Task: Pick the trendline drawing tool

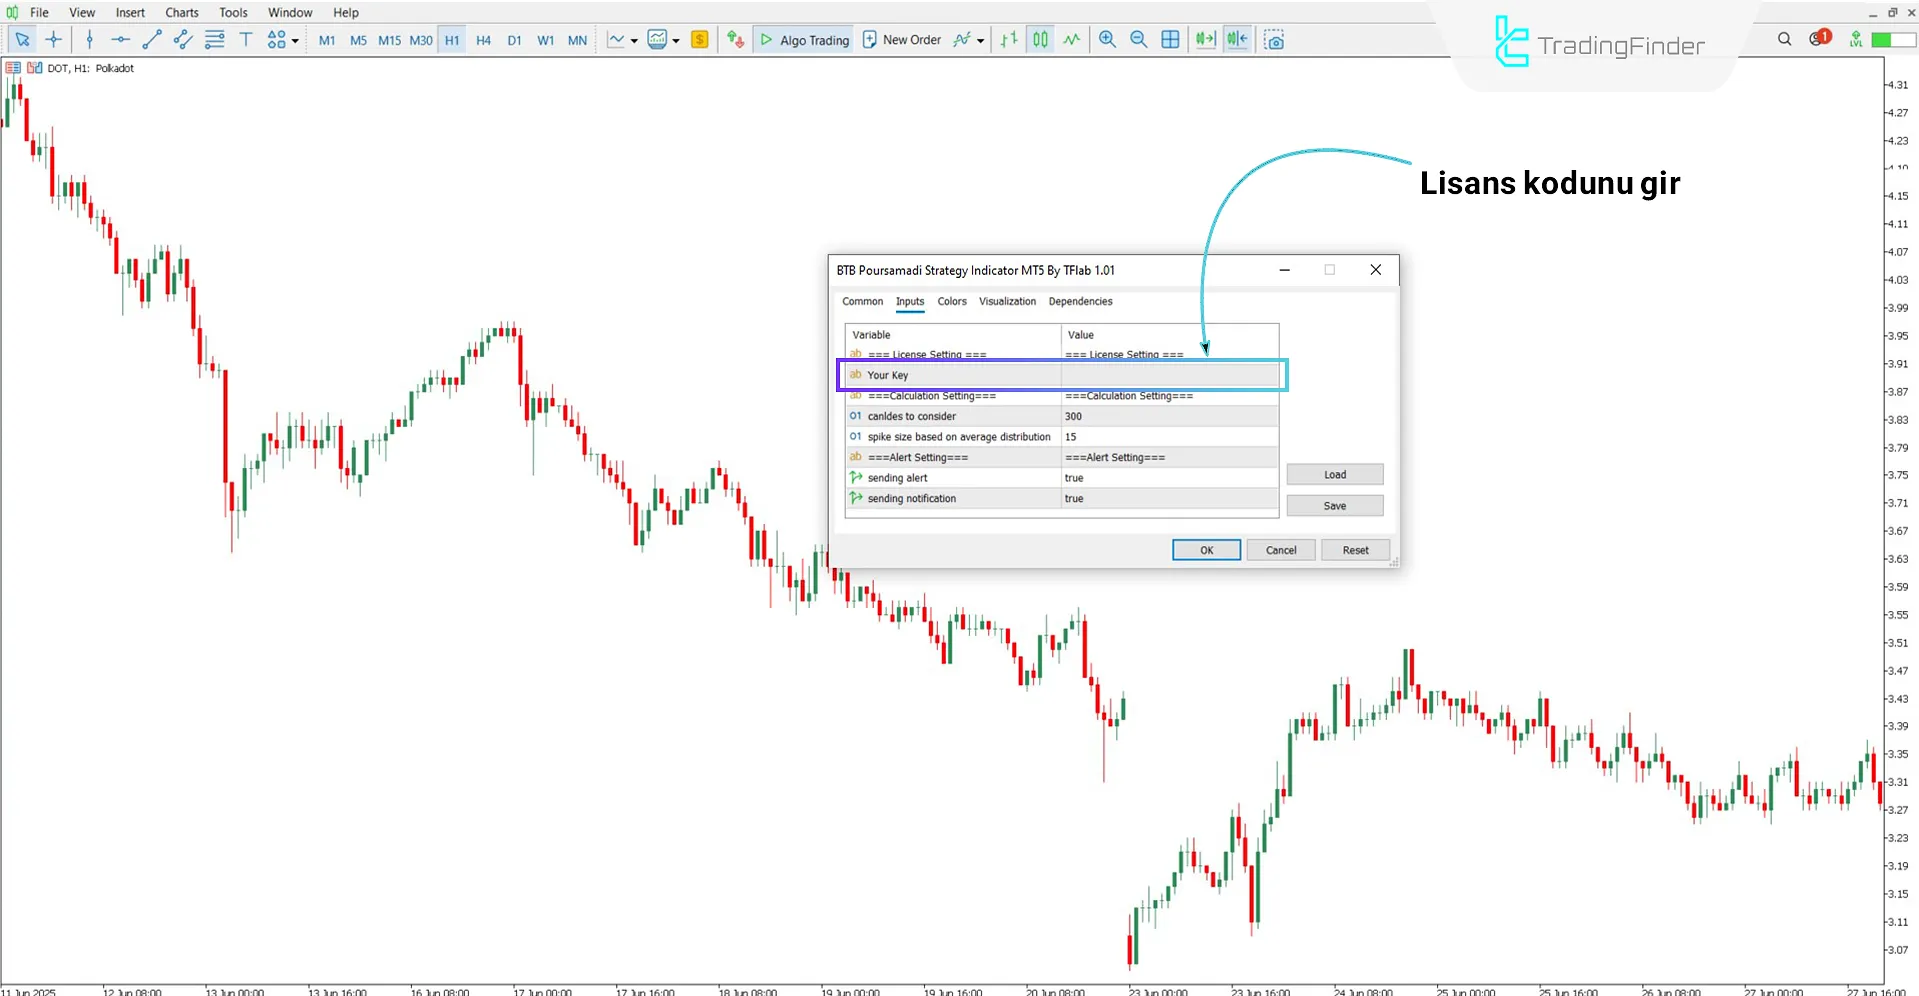Action: [152, 40]
